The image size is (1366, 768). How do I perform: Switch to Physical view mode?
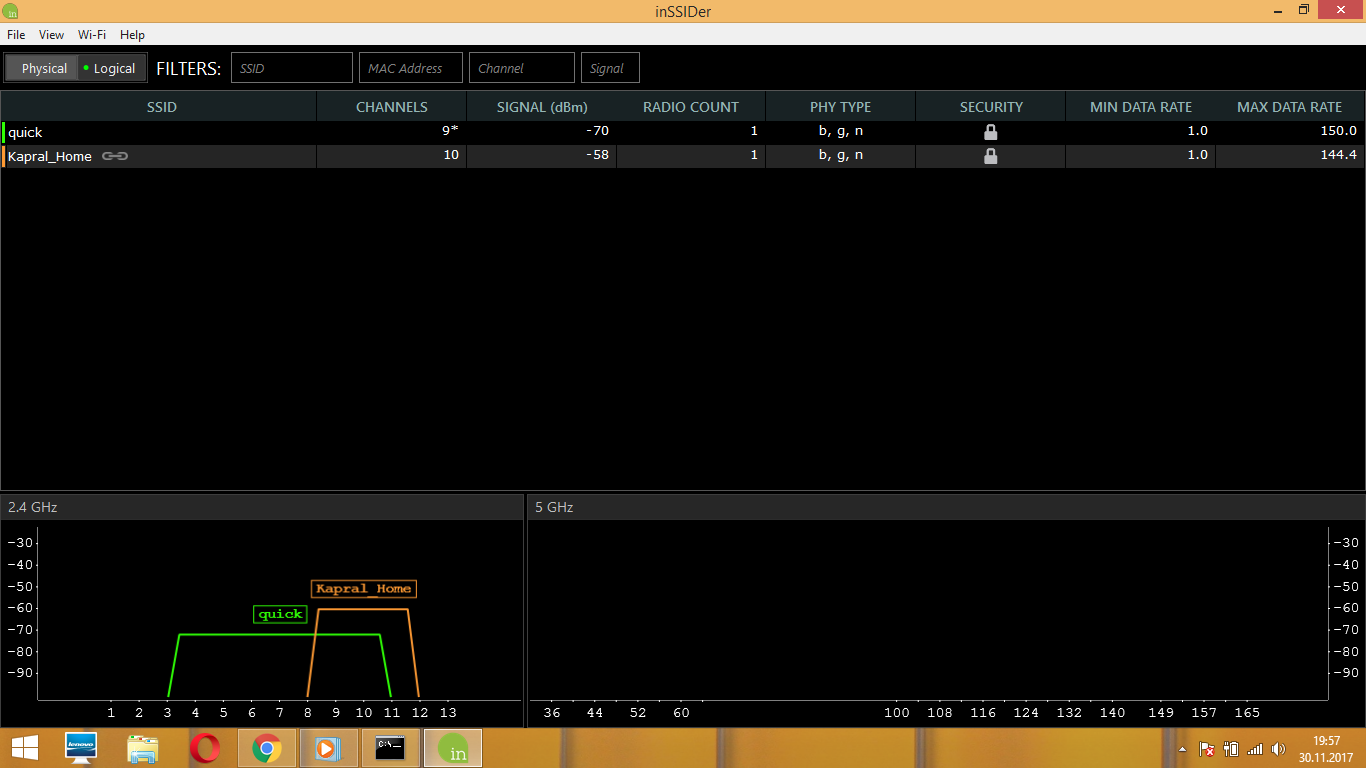tap(43, 68)
